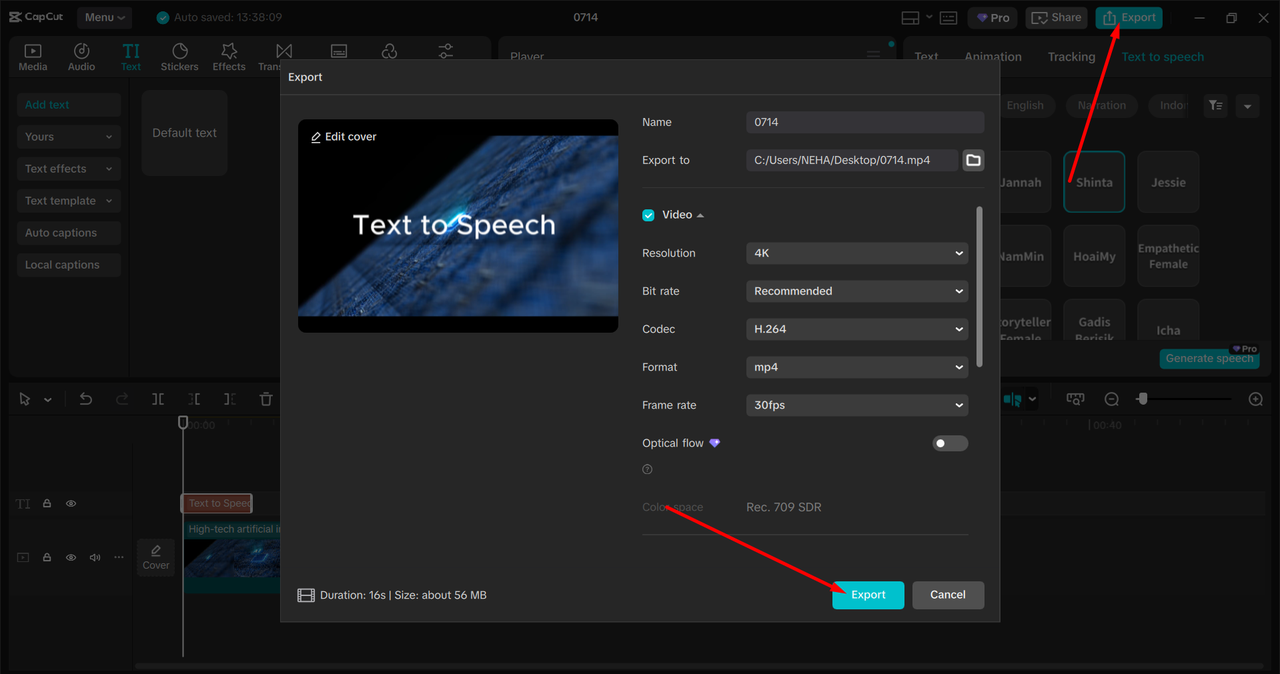Turn on the Optical flow switch
The width and height of the screenshot is (1280, 674).
950,443
